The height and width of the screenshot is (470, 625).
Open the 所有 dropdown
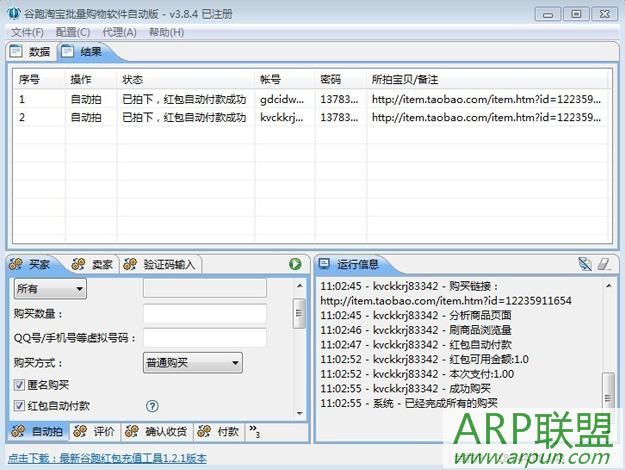point(50,289)
